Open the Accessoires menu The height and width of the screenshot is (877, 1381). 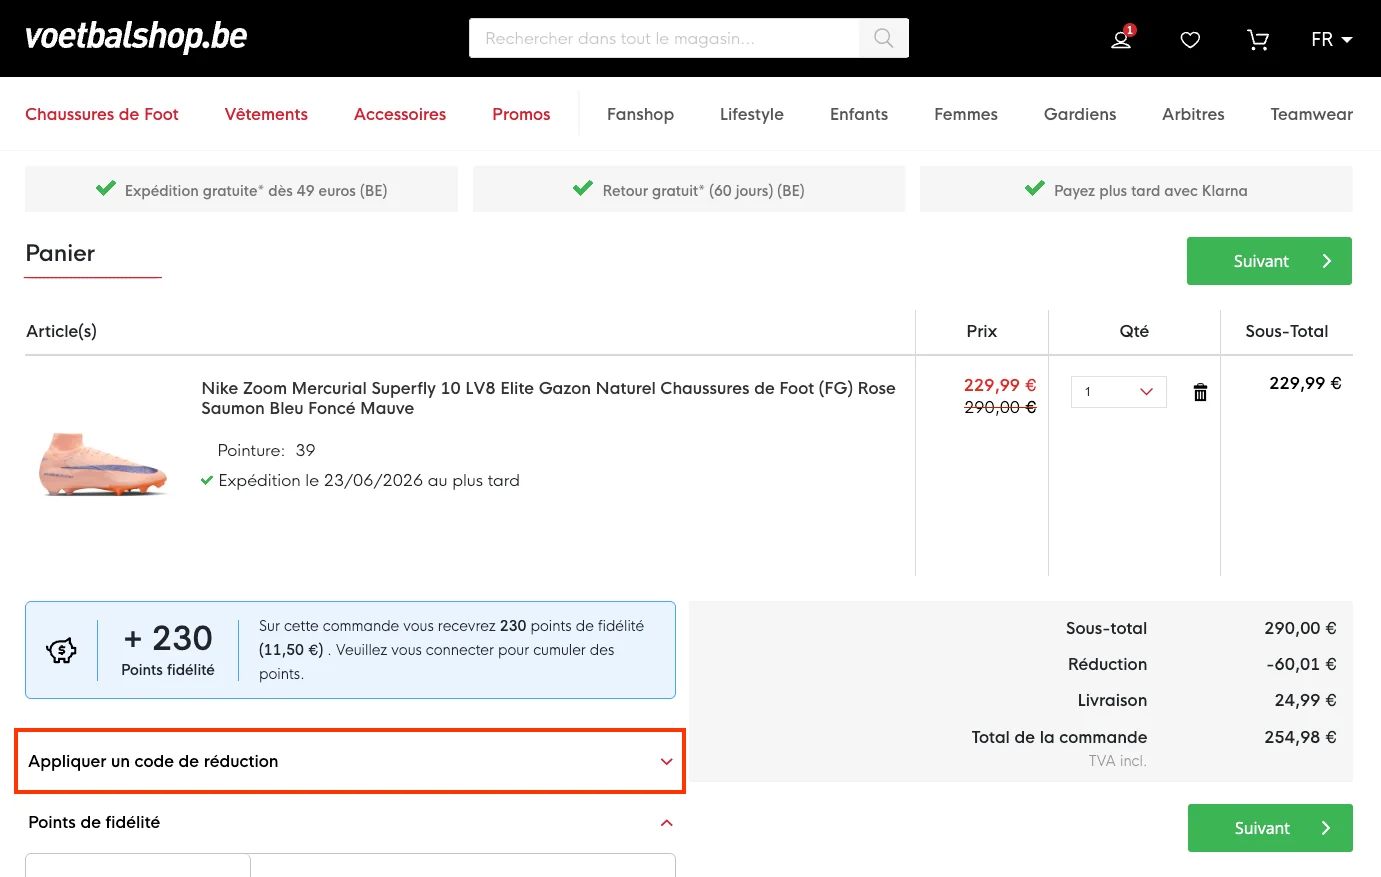[x=400, y=114]
